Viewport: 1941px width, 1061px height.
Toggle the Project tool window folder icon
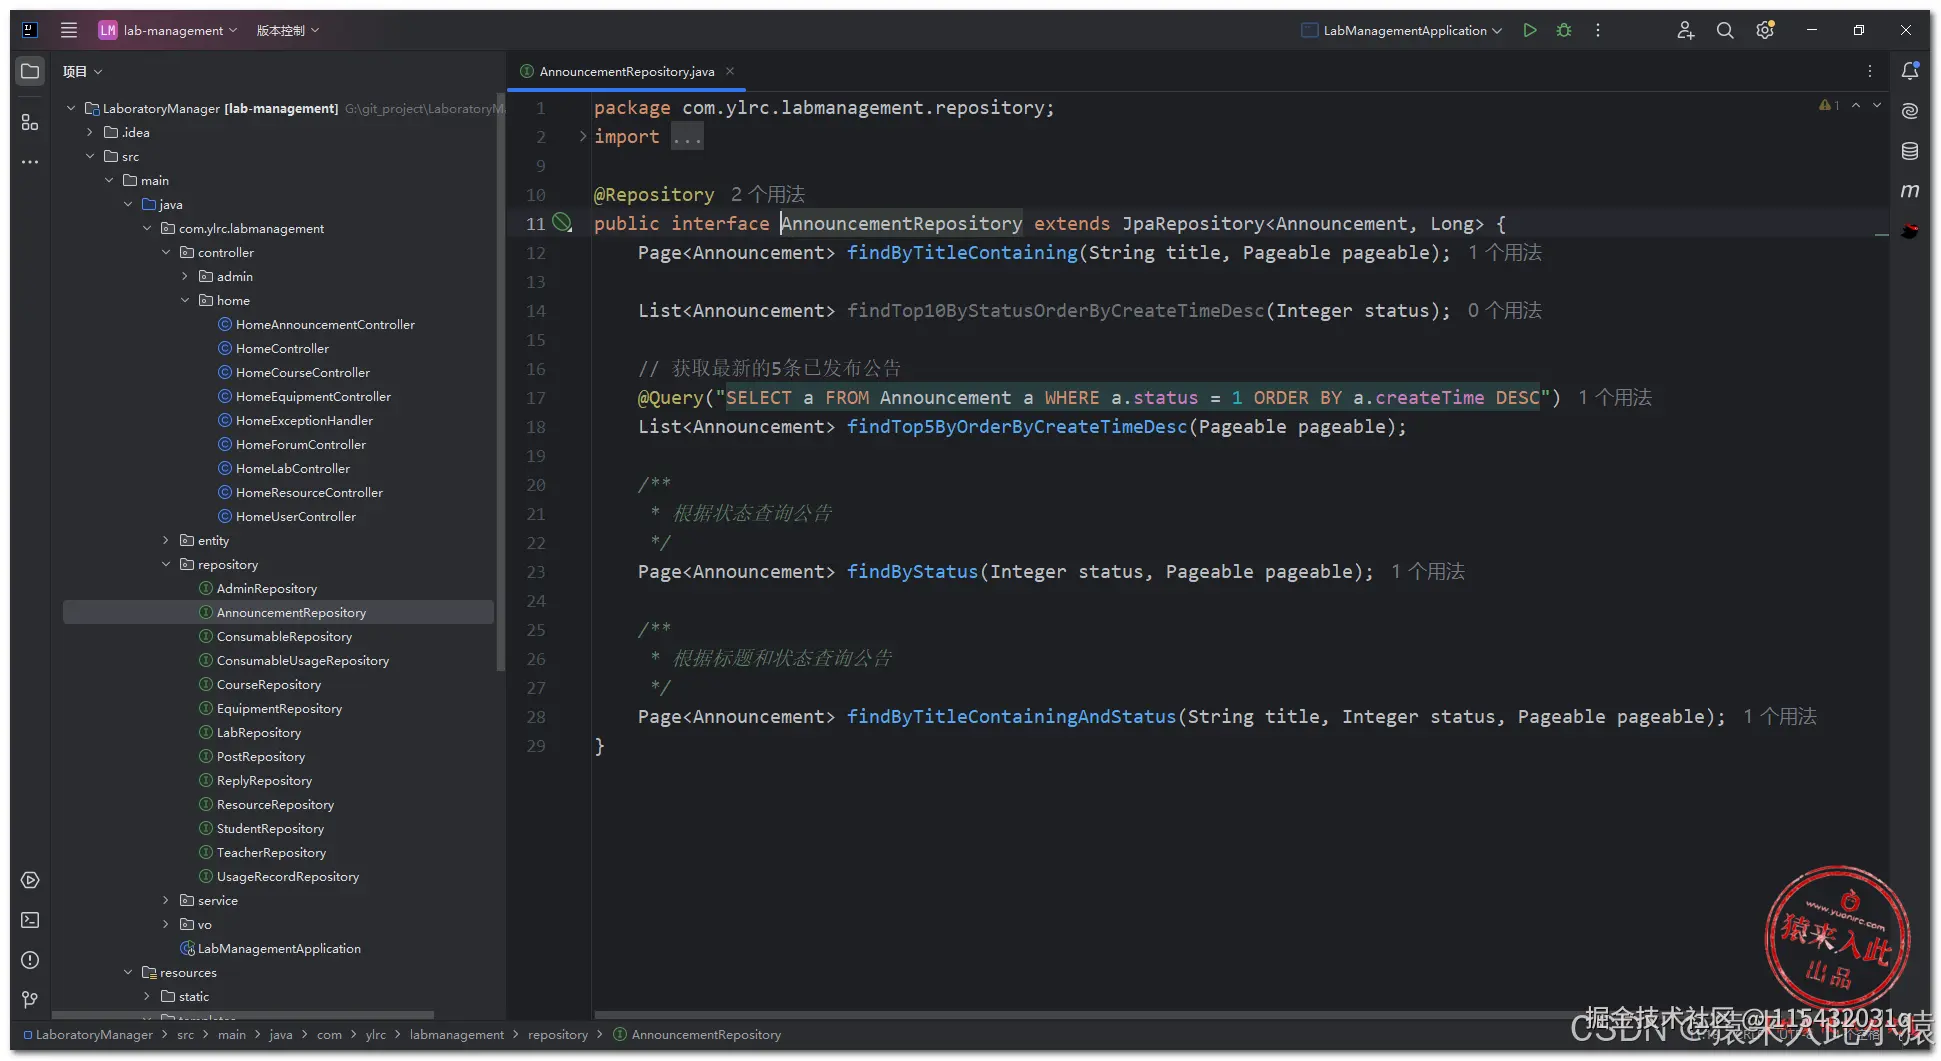pos(30,71)
